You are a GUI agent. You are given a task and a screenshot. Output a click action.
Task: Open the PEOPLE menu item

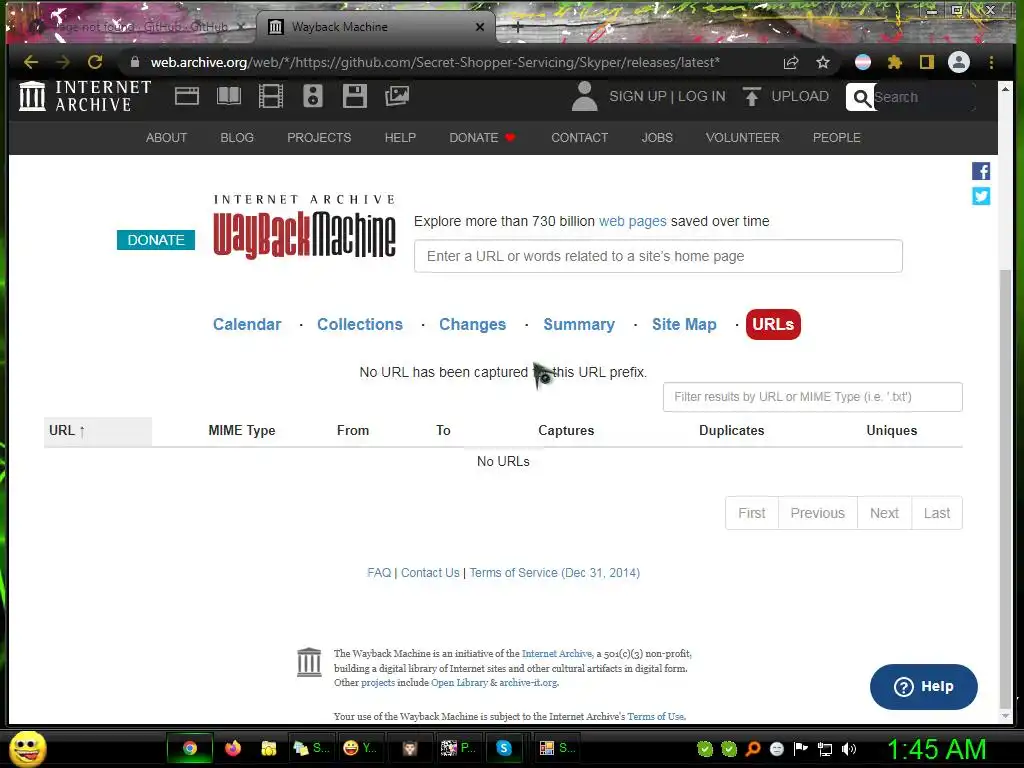(837, 138)
